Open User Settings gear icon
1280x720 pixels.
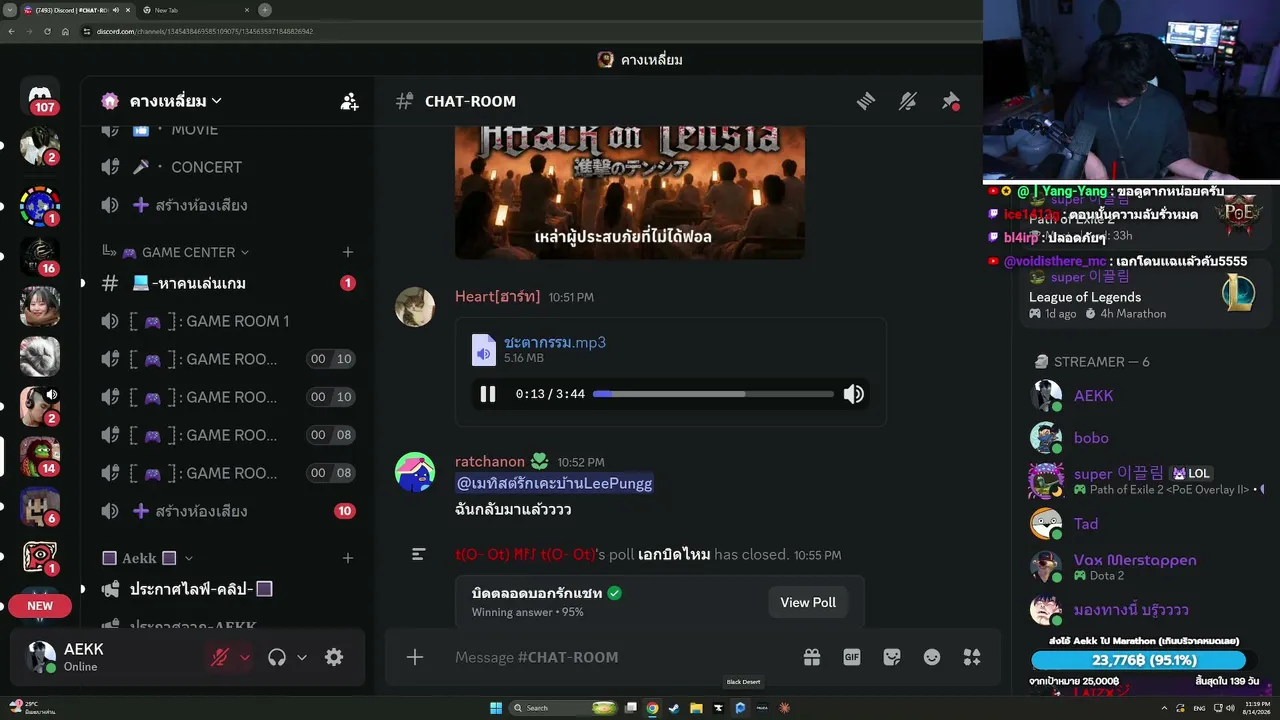click(x=334, y=657)
